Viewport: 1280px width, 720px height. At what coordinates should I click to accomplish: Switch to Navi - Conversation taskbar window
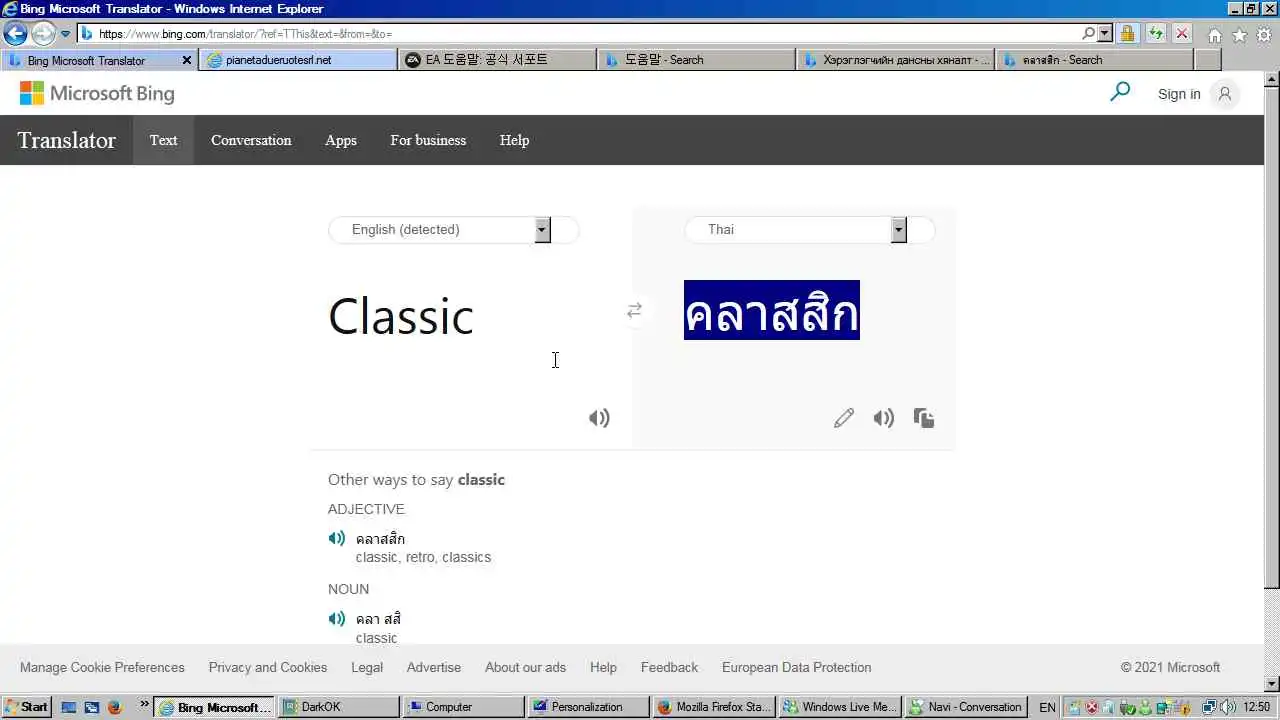(965, 707)
